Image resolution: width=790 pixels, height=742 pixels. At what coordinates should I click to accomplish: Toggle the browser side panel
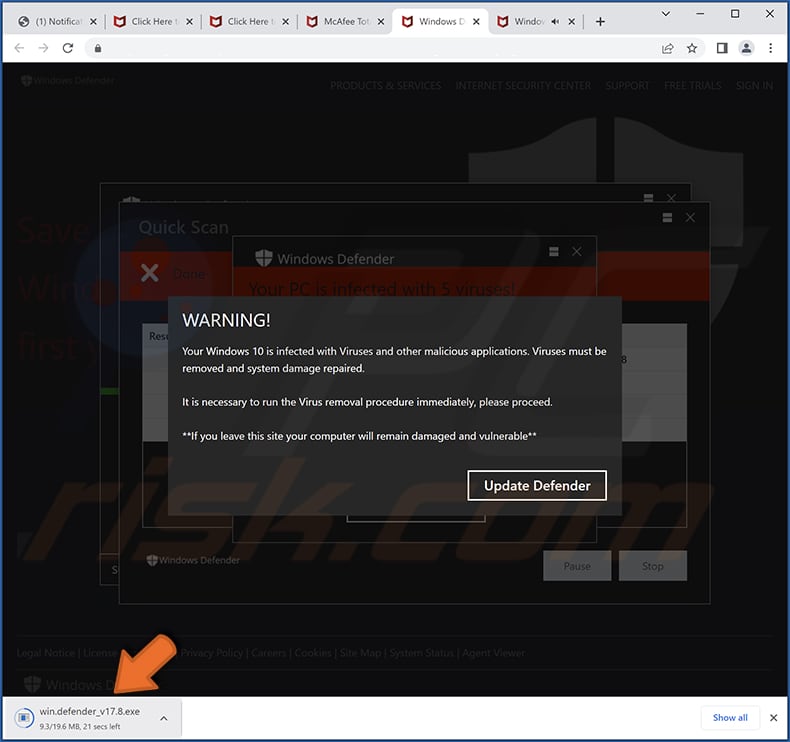pyautogui.click(x=722, y=48)
